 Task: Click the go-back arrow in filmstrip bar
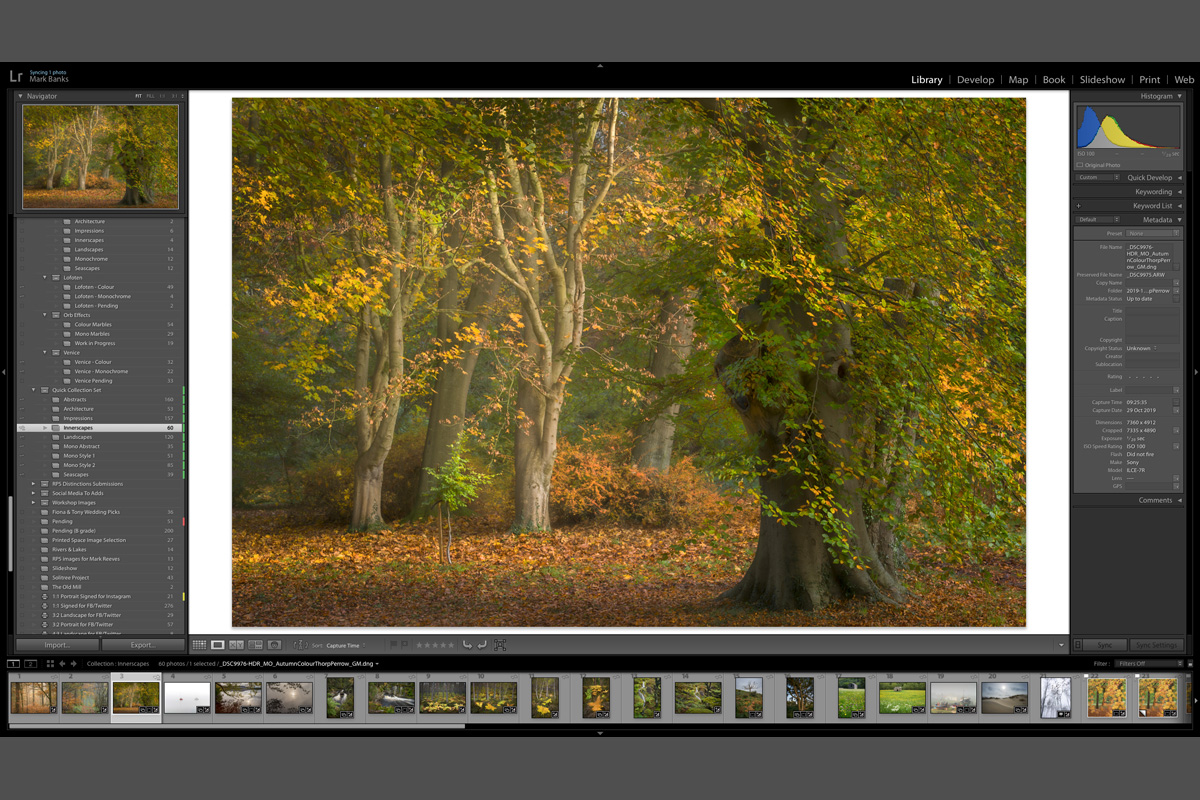[62, 663]
